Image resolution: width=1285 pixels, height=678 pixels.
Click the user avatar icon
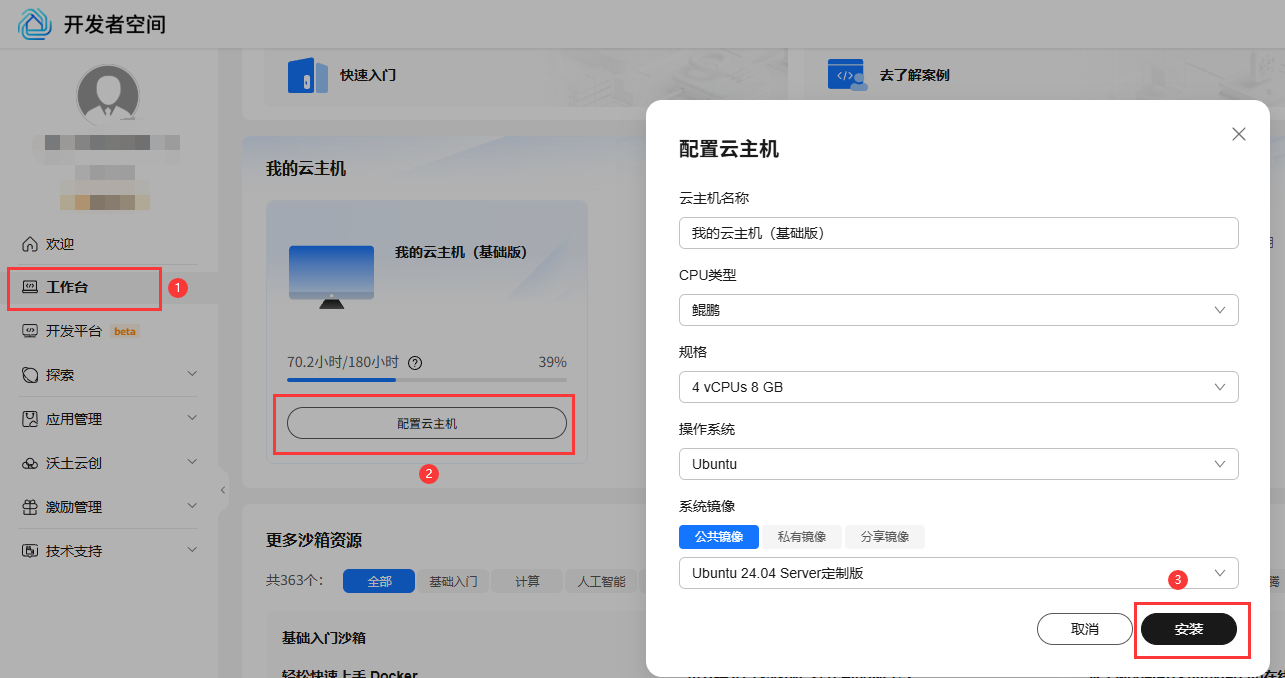[x=108, y=96]
